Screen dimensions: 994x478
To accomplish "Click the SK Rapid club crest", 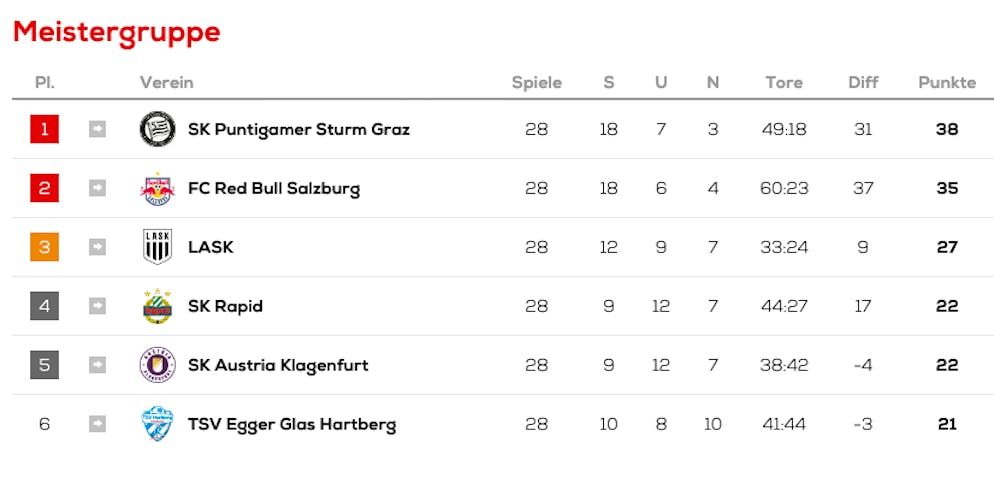I will (x=157, y=306).
